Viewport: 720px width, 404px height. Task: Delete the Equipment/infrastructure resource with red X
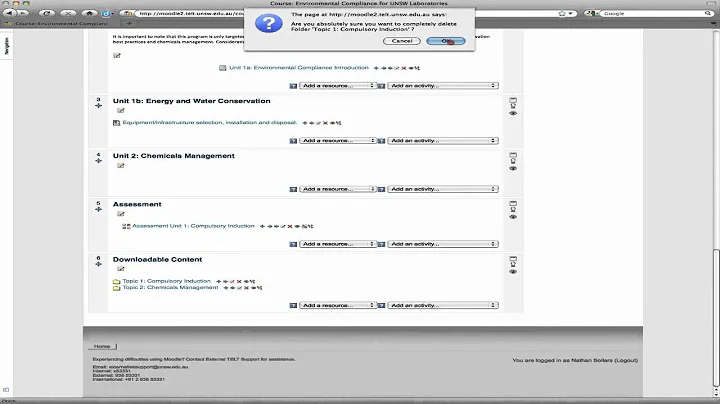point(325,123)
